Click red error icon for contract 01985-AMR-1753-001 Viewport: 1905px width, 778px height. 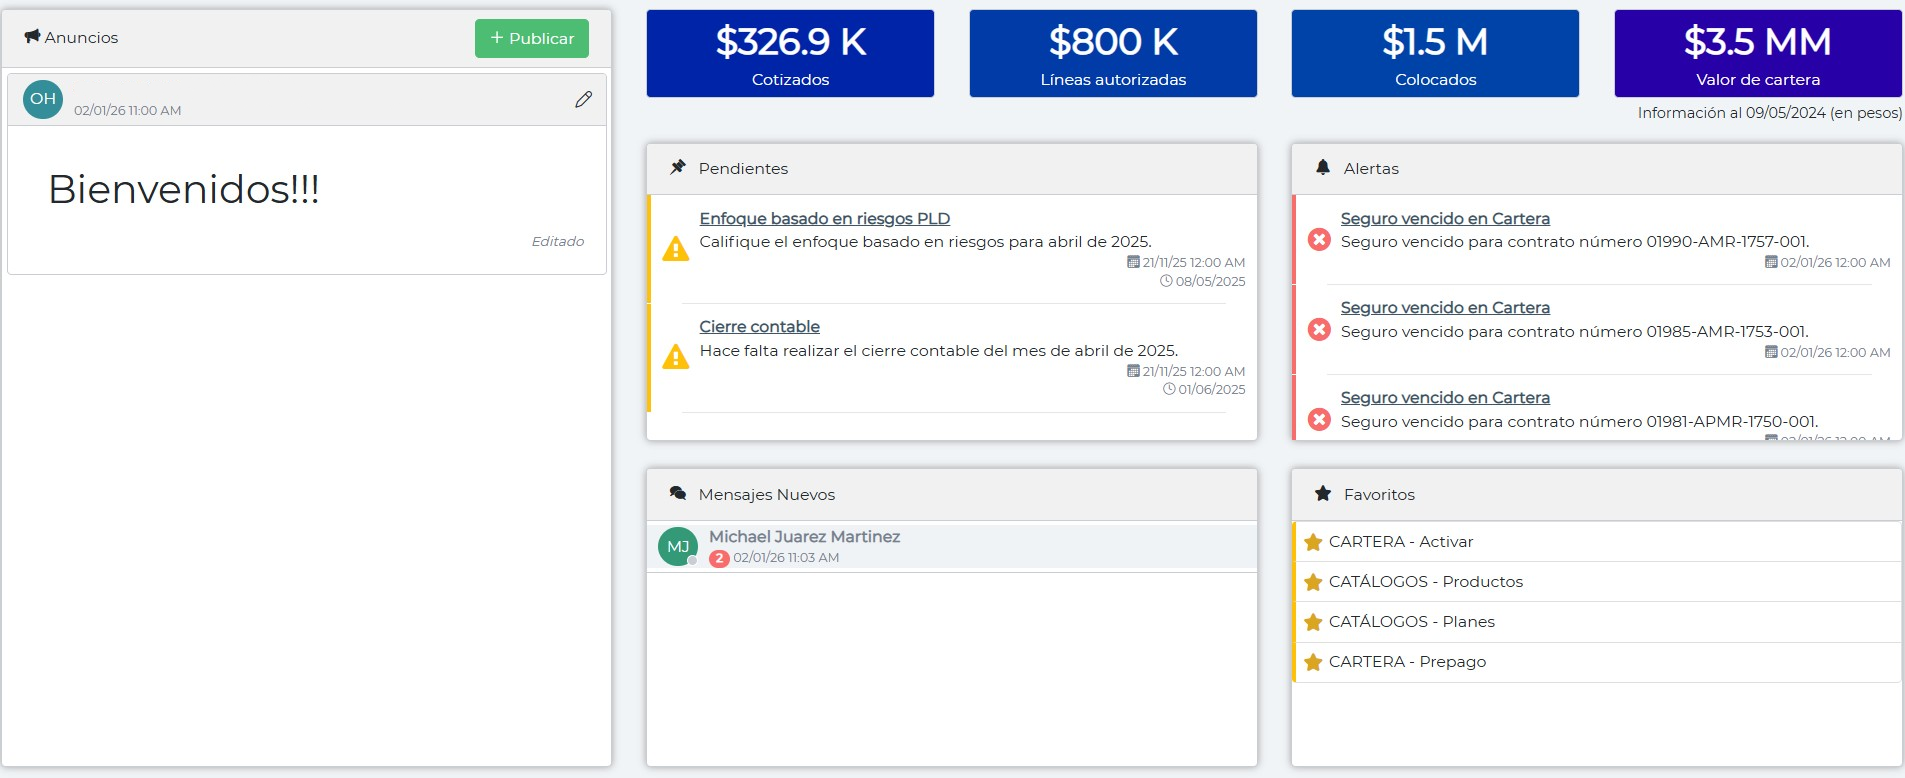pos(1319,330)
